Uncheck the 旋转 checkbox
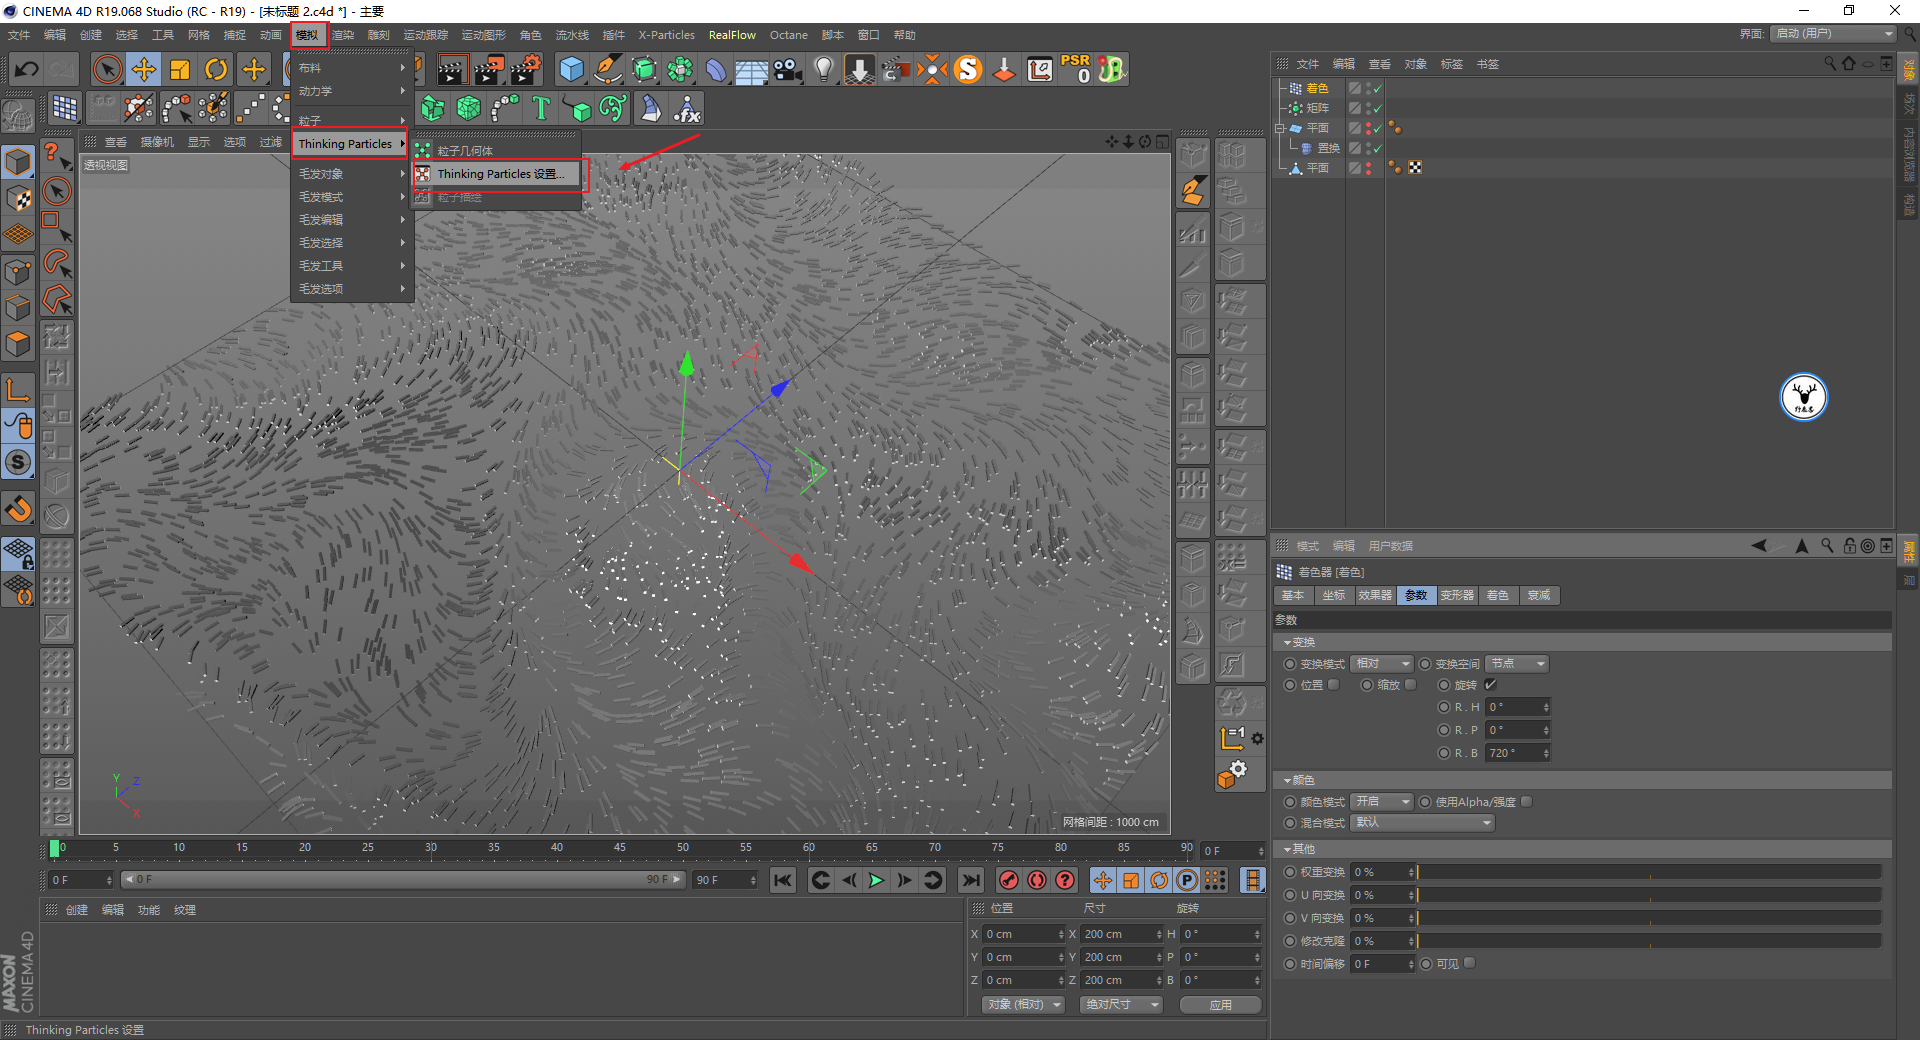 pyautogui.click(x=1490, y=684)
